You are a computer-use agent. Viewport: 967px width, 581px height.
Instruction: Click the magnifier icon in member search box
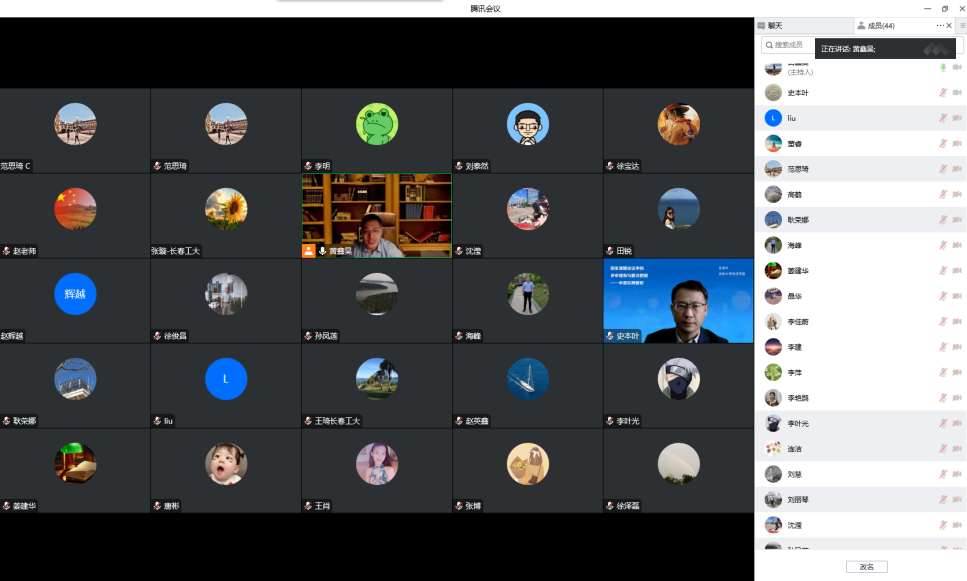(768, 45)
